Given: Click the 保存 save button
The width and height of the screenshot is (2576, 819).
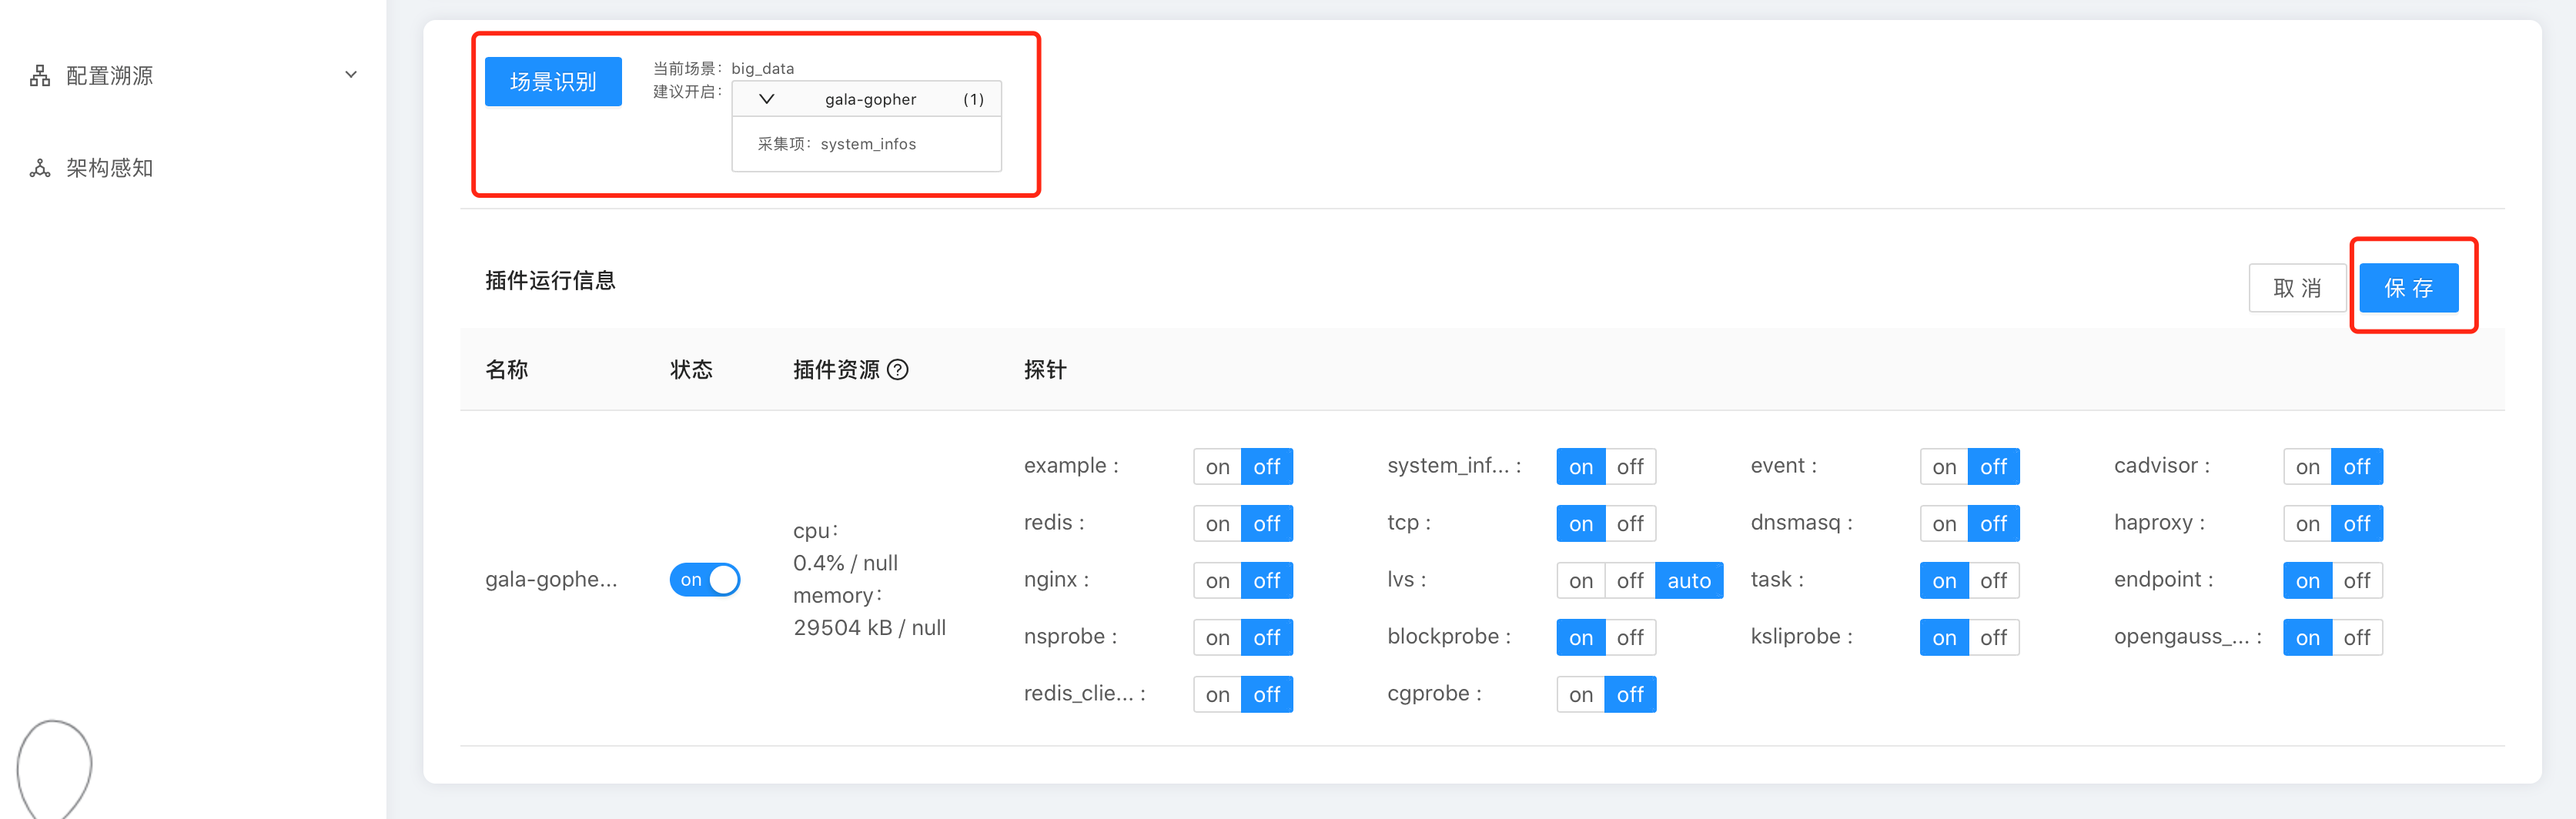Looking at the screenshot, I should pos(2408,288).
